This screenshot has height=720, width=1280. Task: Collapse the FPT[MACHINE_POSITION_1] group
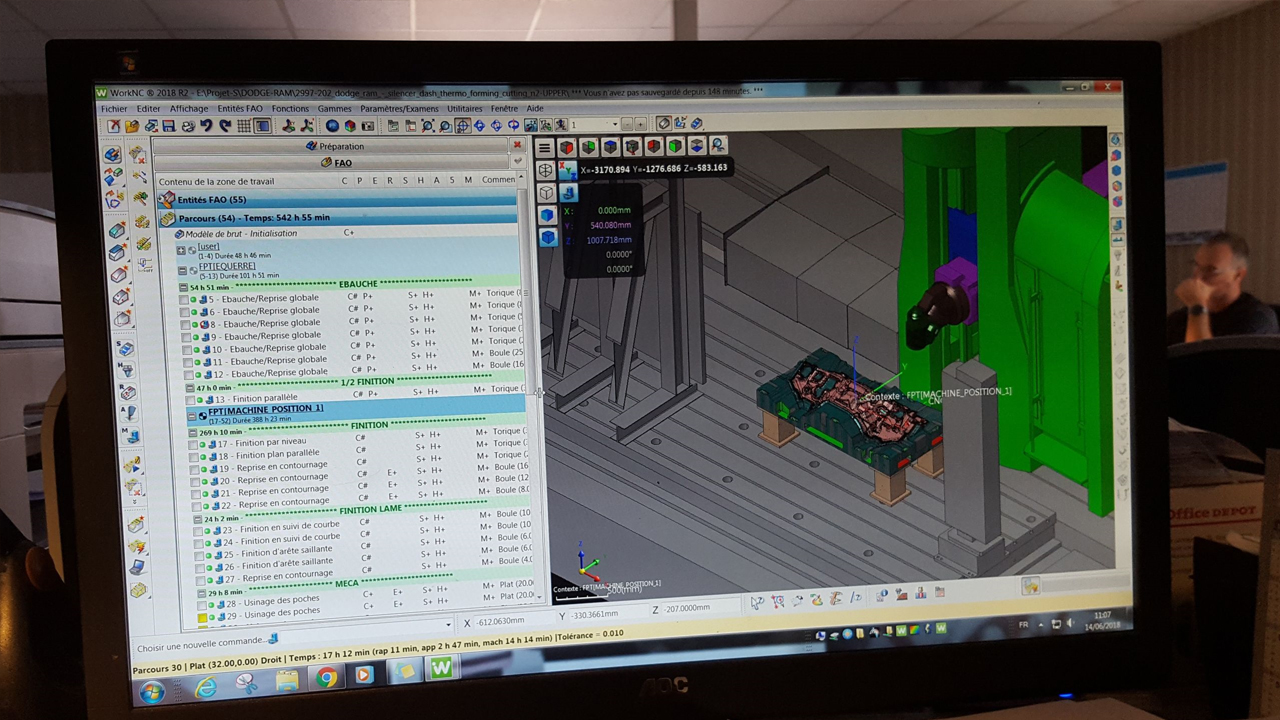click(x=192, y=414)
